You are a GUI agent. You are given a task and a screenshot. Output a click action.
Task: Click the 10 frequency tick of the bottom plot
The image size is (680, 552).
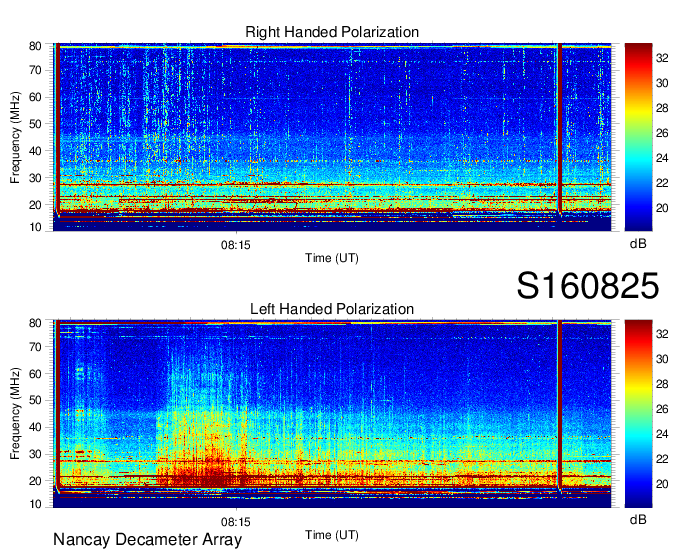[35, 504]
